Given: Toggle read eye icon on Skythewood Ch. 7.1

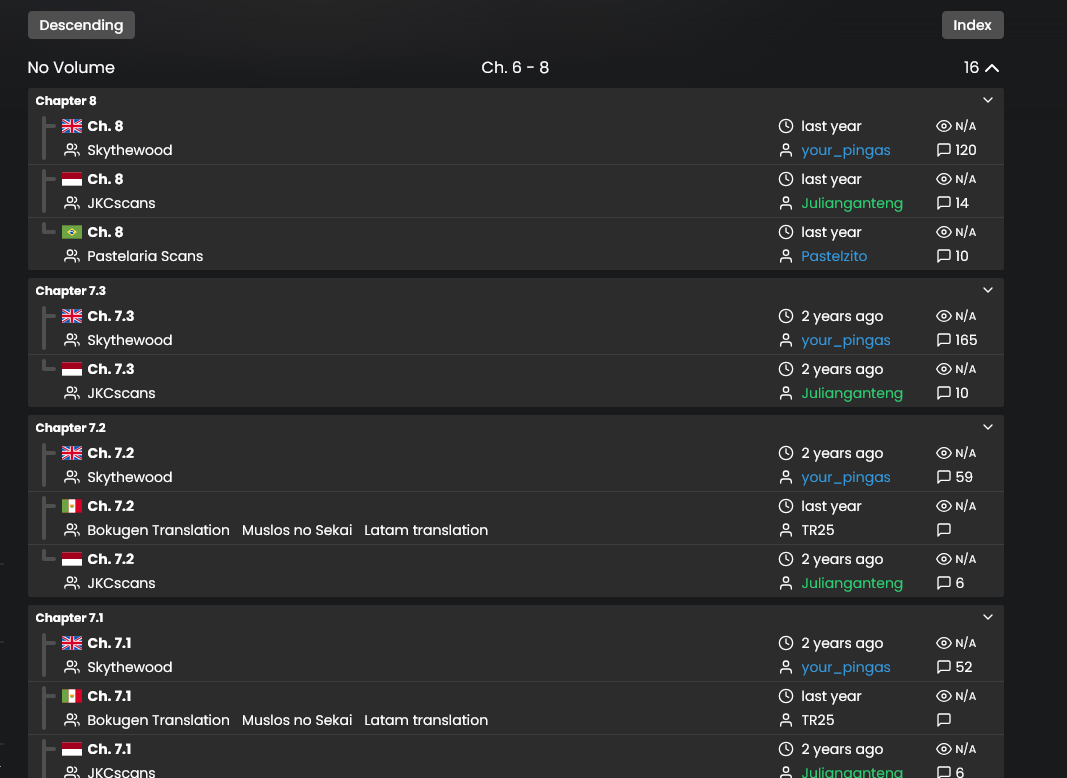Looking at the screenshot, I should tap(943, 643).
